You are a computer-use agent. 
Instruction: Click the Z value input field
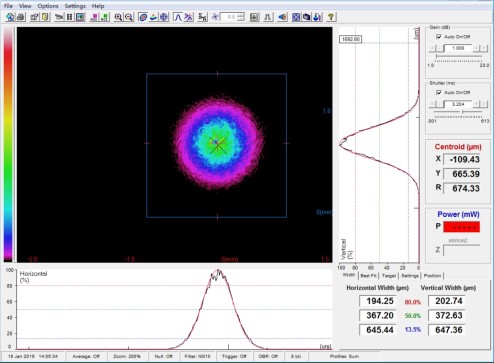[x=462, y=250]
